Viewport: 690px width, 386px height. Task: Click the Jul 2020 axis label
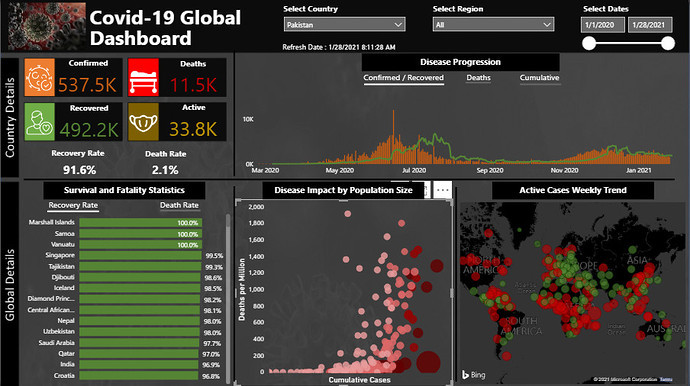(414, 170)
